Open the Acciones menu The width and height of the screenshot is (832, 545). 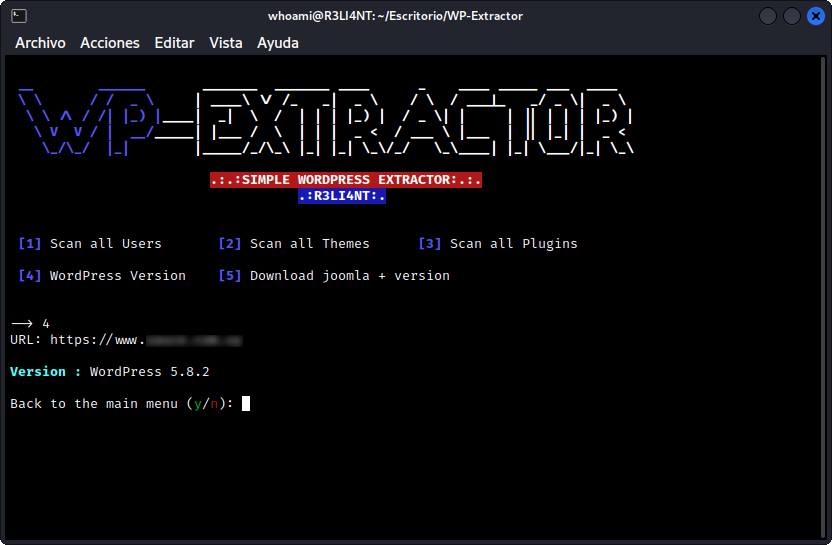[x=110, y=43]
